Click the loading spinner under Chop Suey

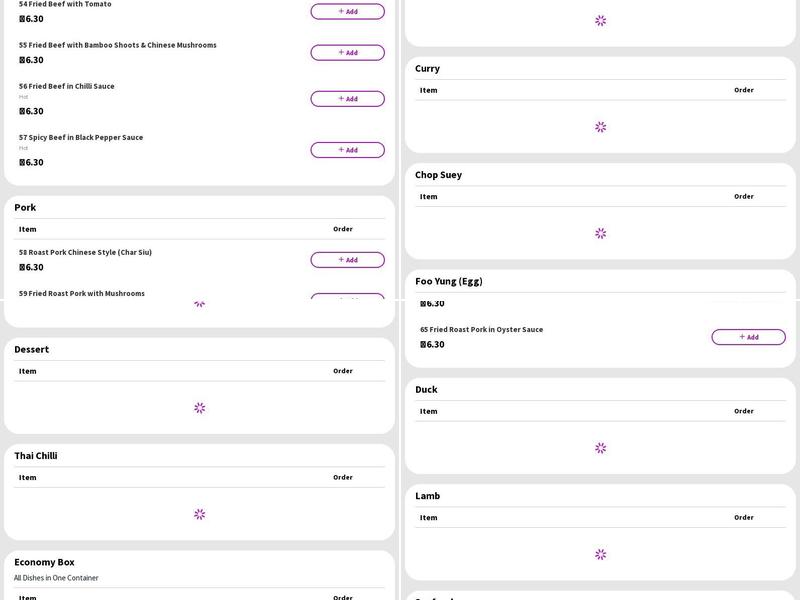pyautogui.click(x=600, y=233)
